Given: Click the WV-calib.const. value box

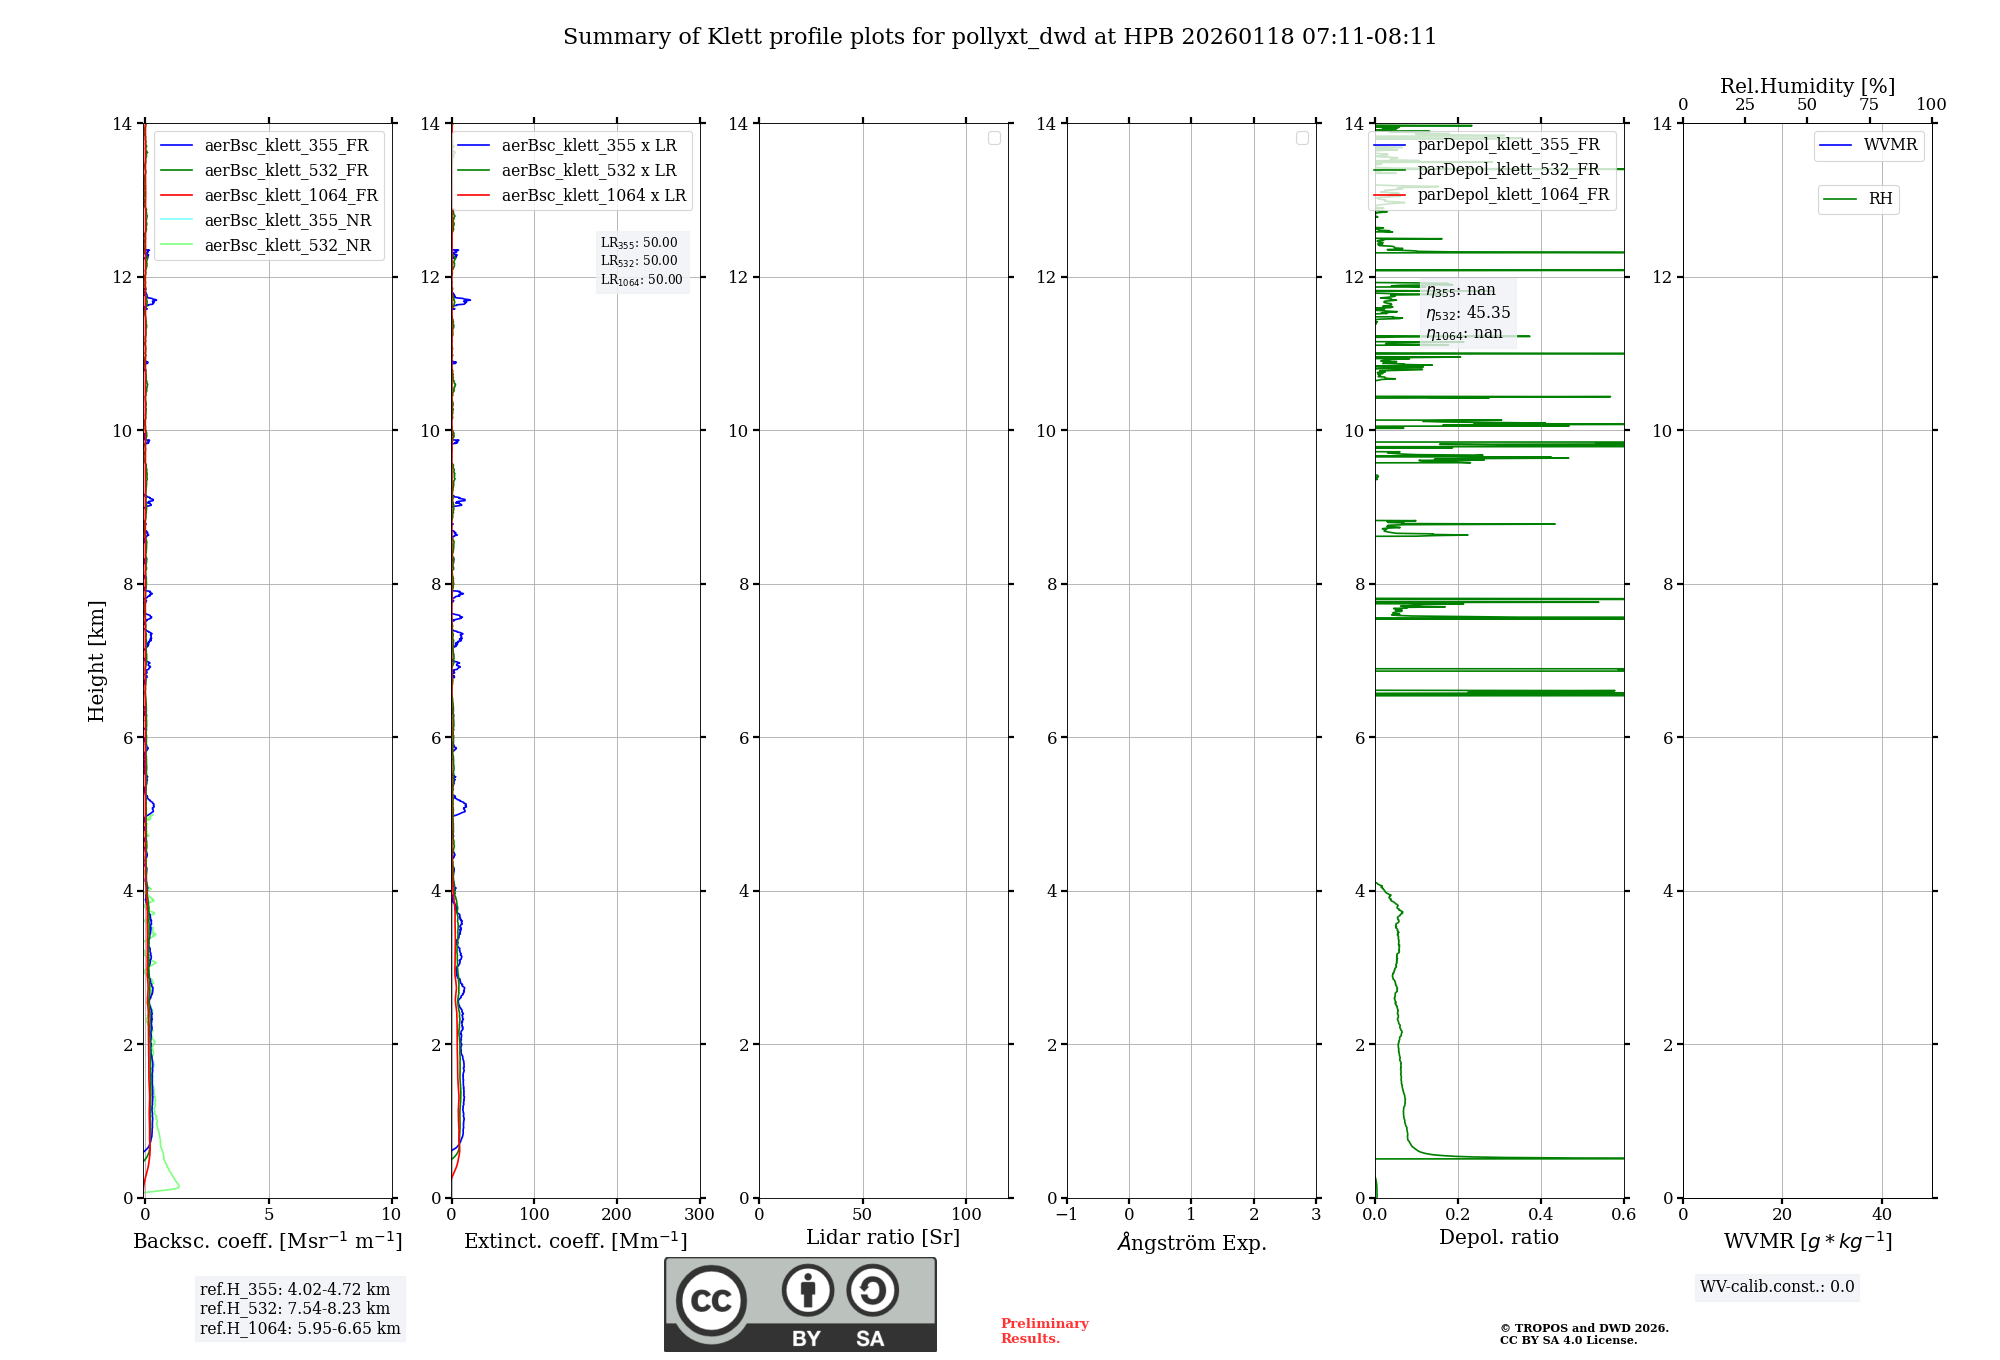Looking at the screenshot, I should [x=1776, y=1287].
